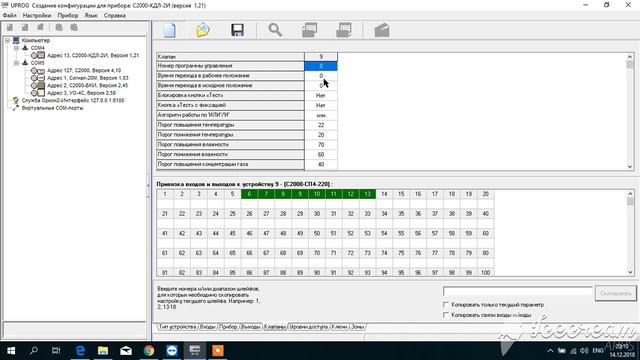Select Клапан value cell

coord(321,57)
